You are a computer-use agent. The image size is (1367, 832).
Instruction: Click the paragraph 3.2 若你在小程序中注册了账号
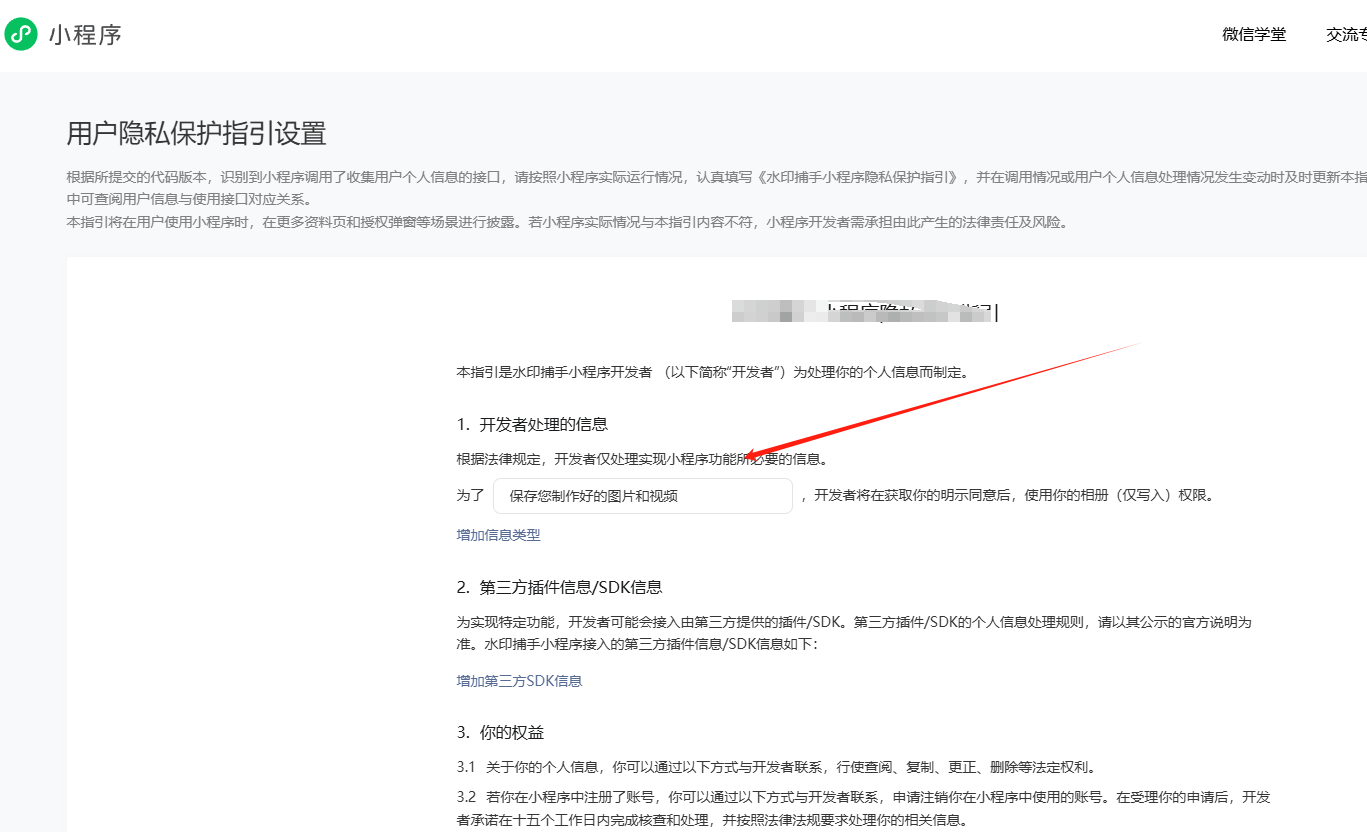tap(864, 809)
